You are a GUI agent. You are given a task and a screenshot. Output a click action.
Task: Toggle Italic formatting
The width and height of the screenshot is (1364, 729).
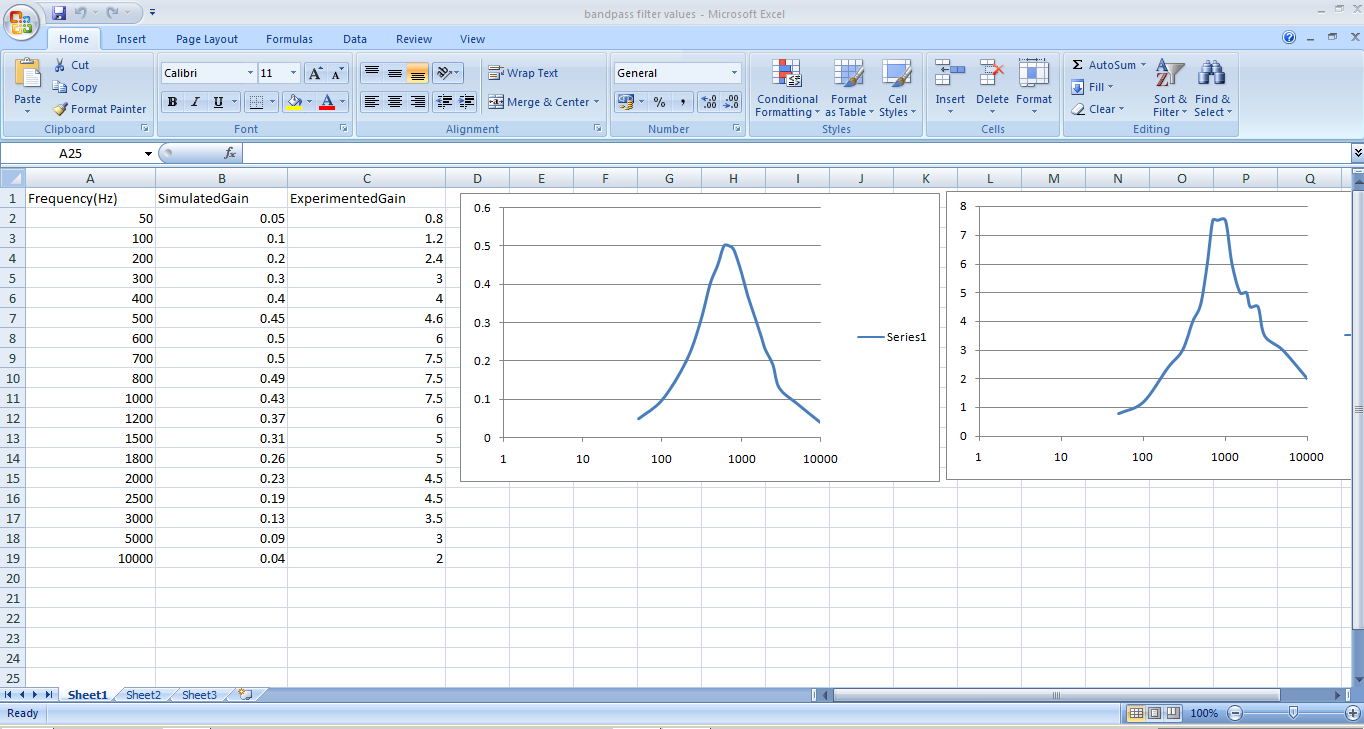click(x=195, y=102)
